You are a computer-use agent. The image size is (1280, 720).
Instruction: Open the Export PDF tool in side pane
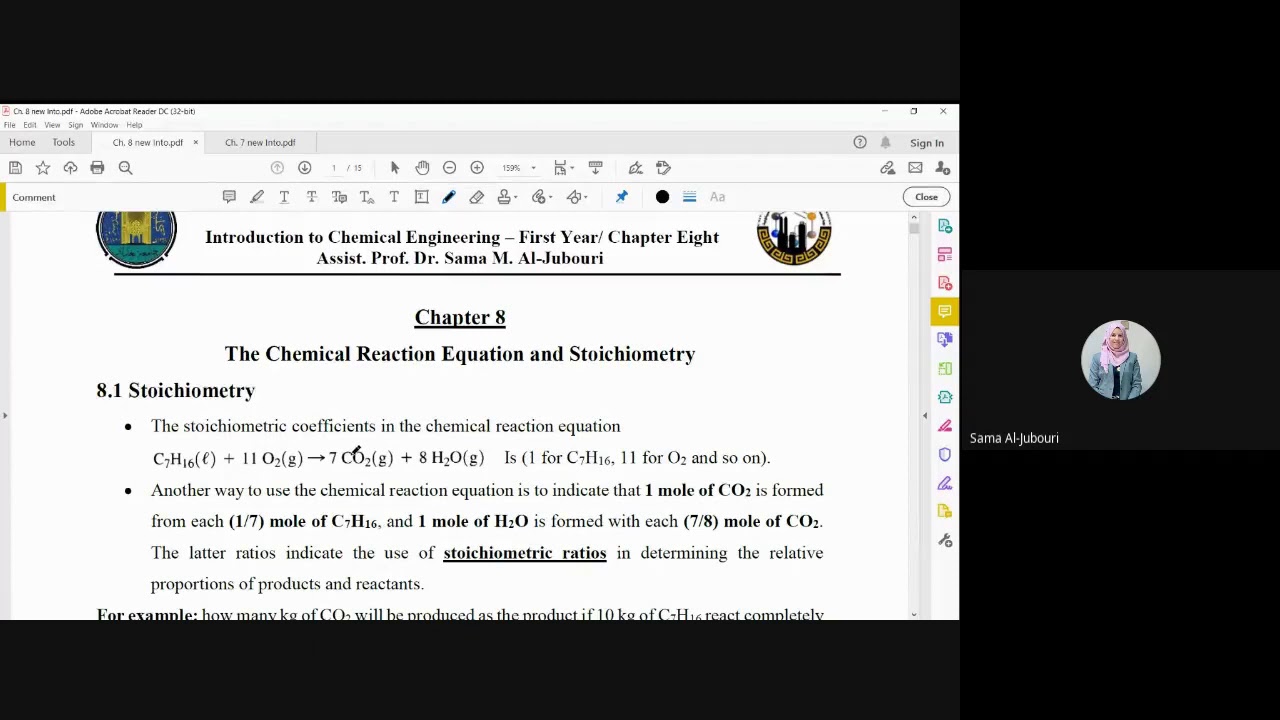(945, 226)
